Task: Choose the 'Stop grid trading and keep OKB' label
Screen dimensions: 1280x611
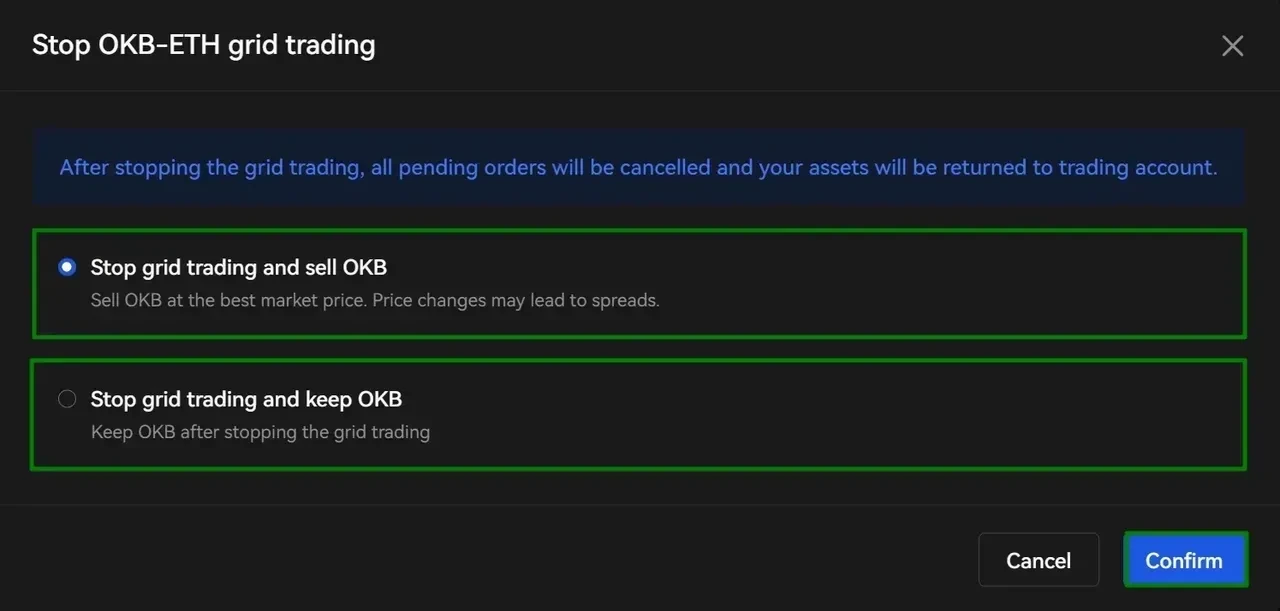Action: 246,399
